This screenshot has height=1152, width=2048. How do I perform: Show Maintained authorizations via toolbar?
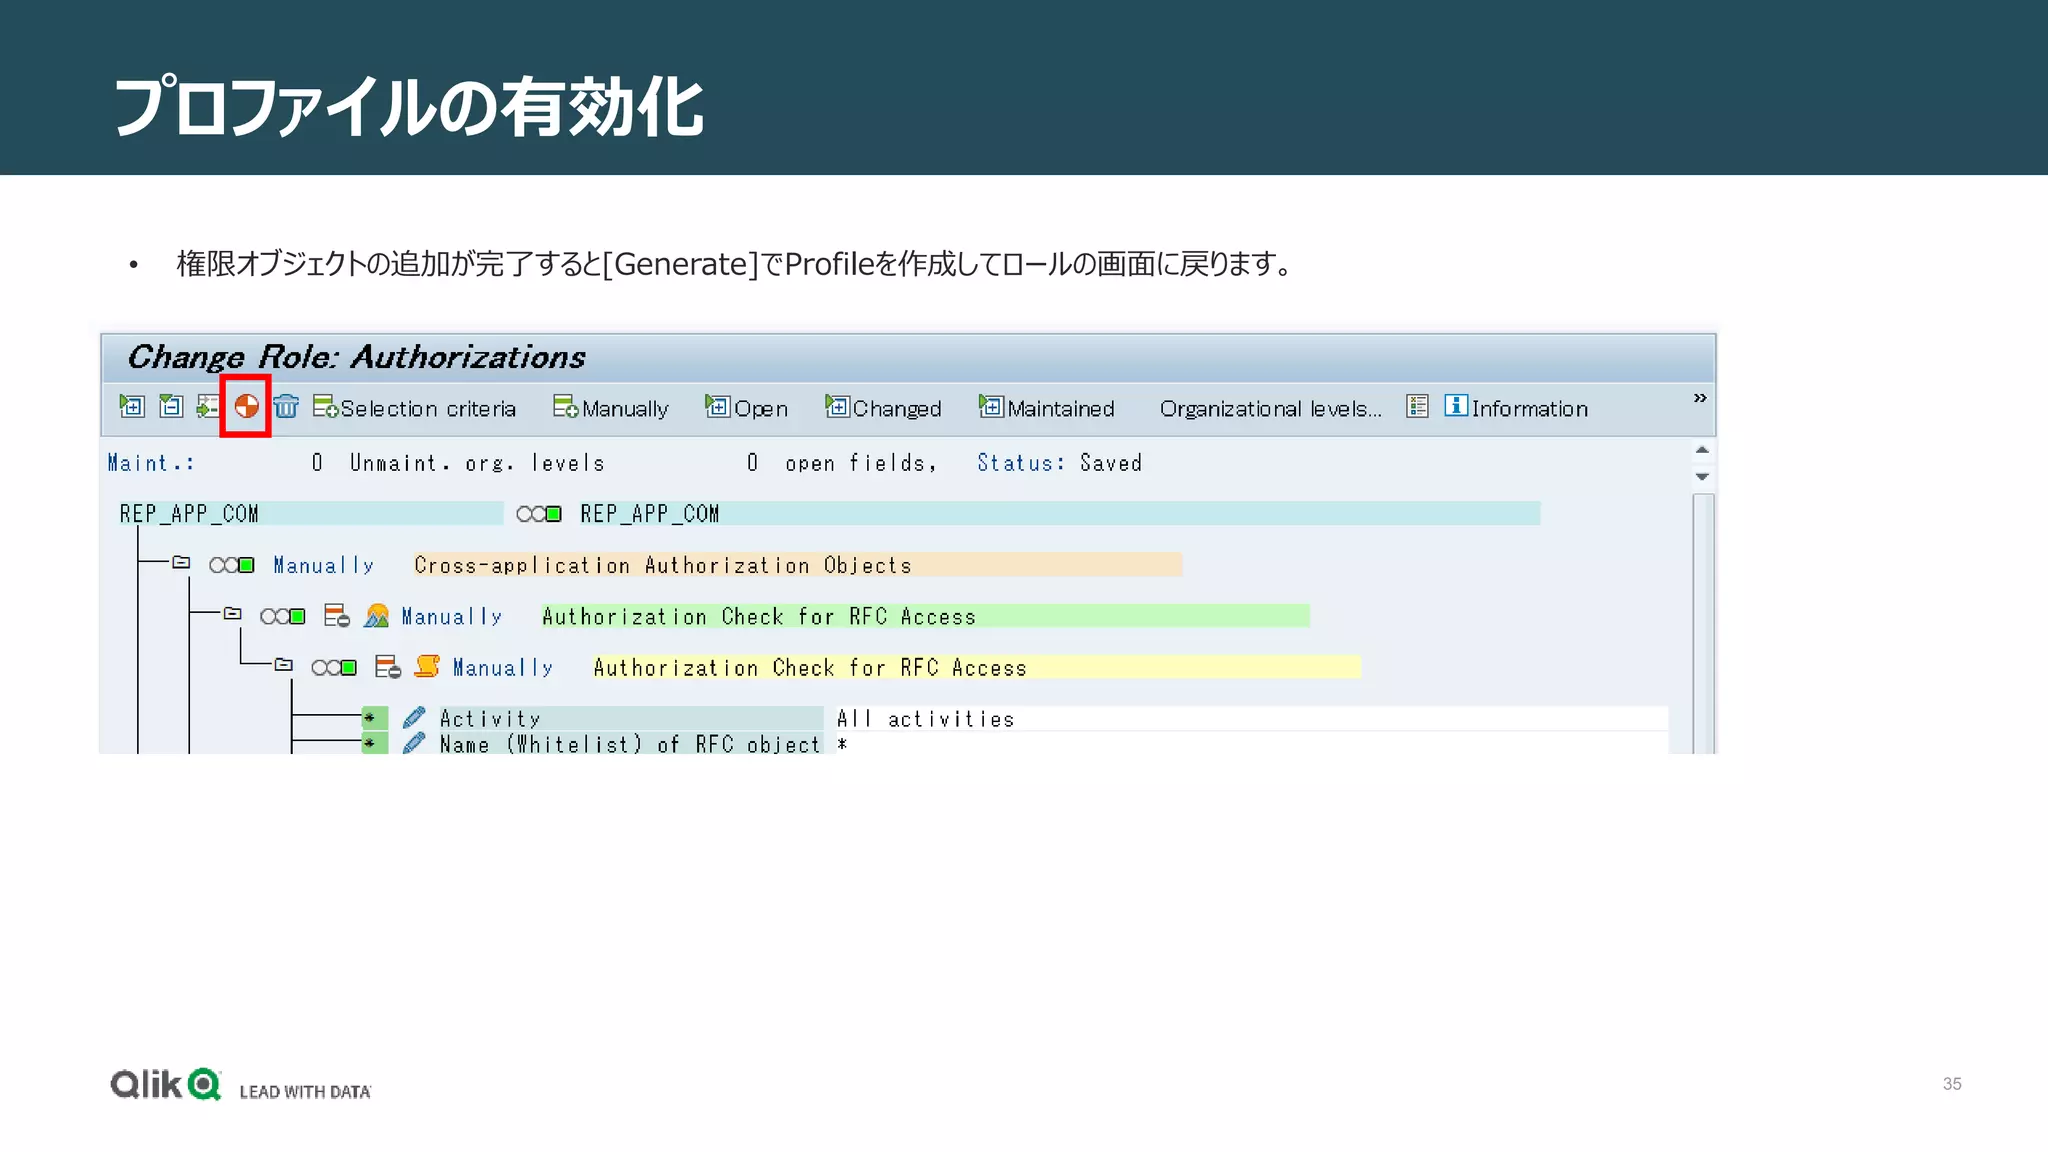click(1046, 407)
